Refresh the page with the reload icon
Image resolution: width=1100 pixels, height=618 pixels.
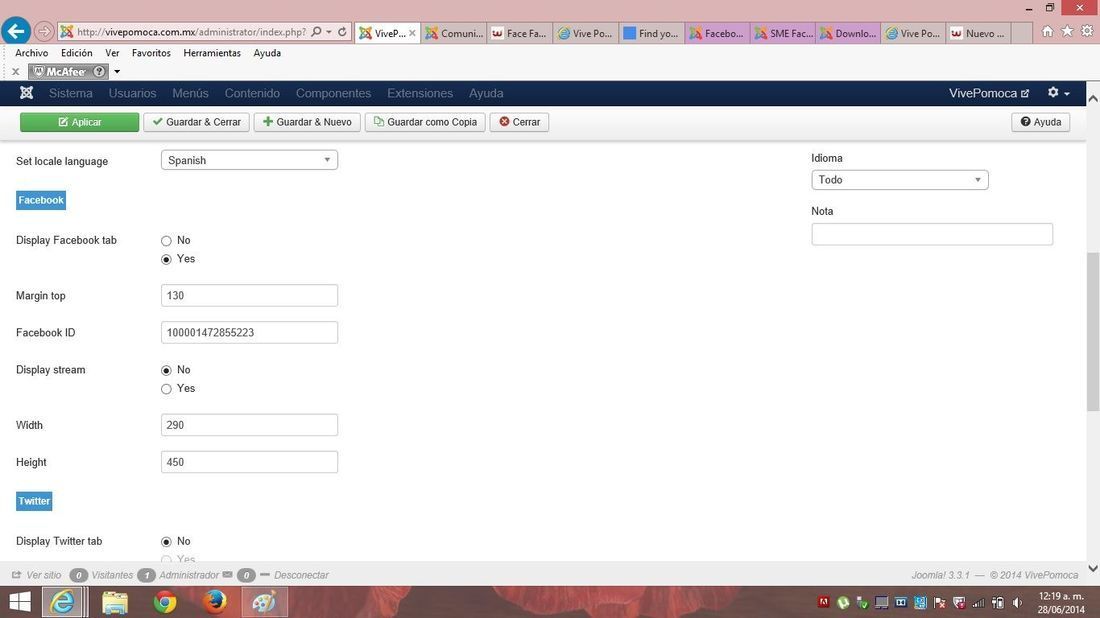click(x=342, y=32)
